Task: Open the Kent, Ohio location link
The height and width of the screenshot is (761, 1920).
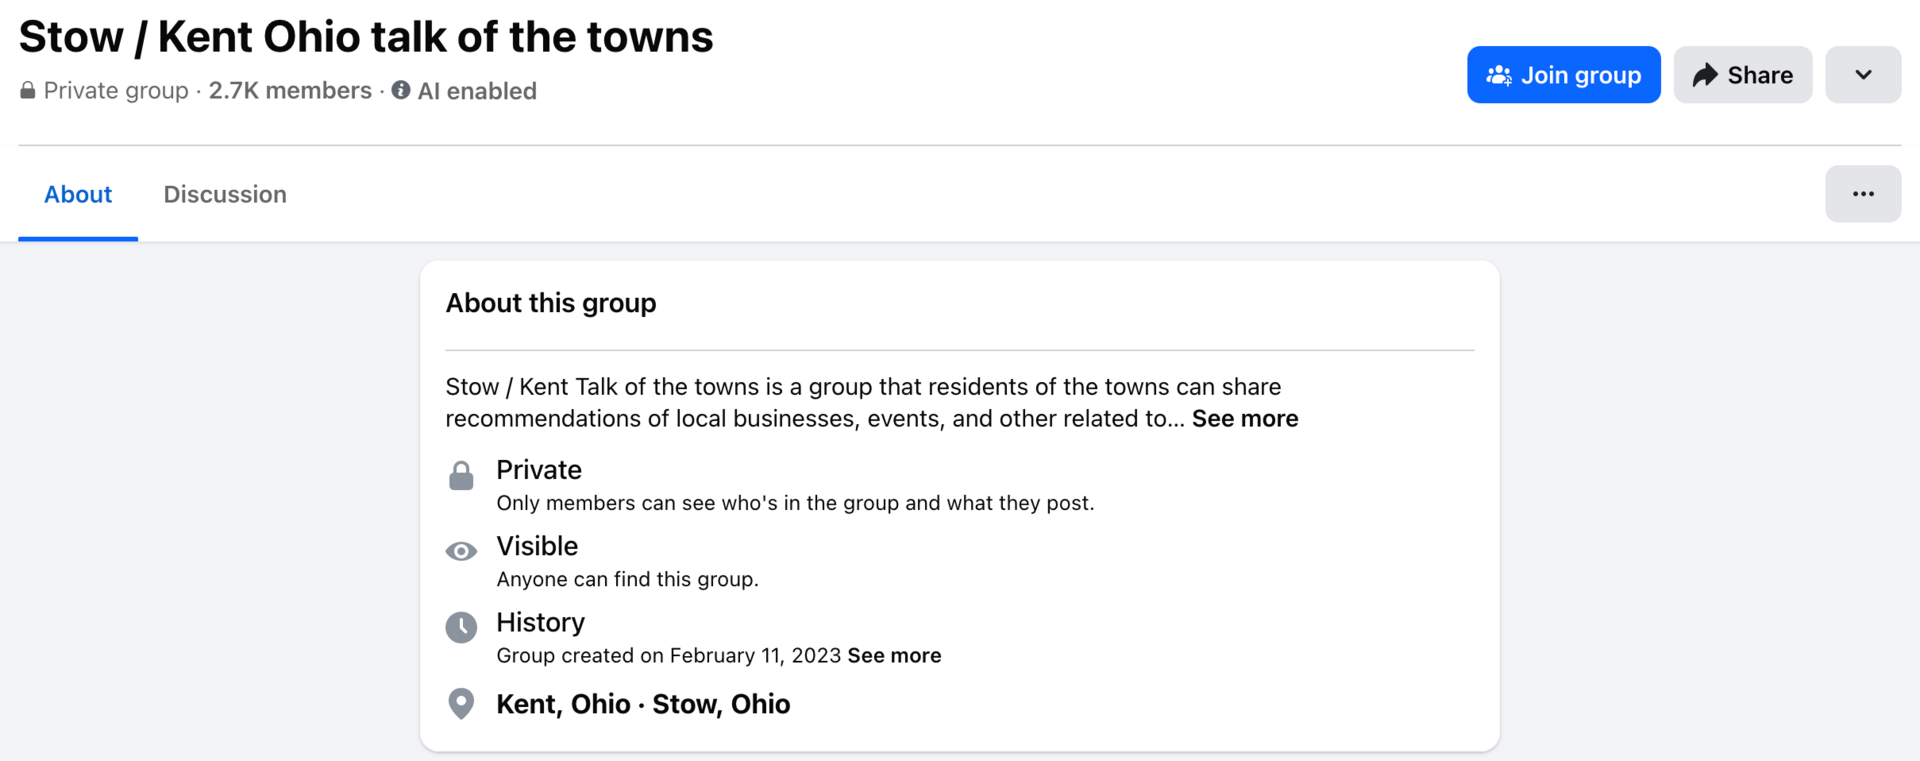Action: (563, 704)
